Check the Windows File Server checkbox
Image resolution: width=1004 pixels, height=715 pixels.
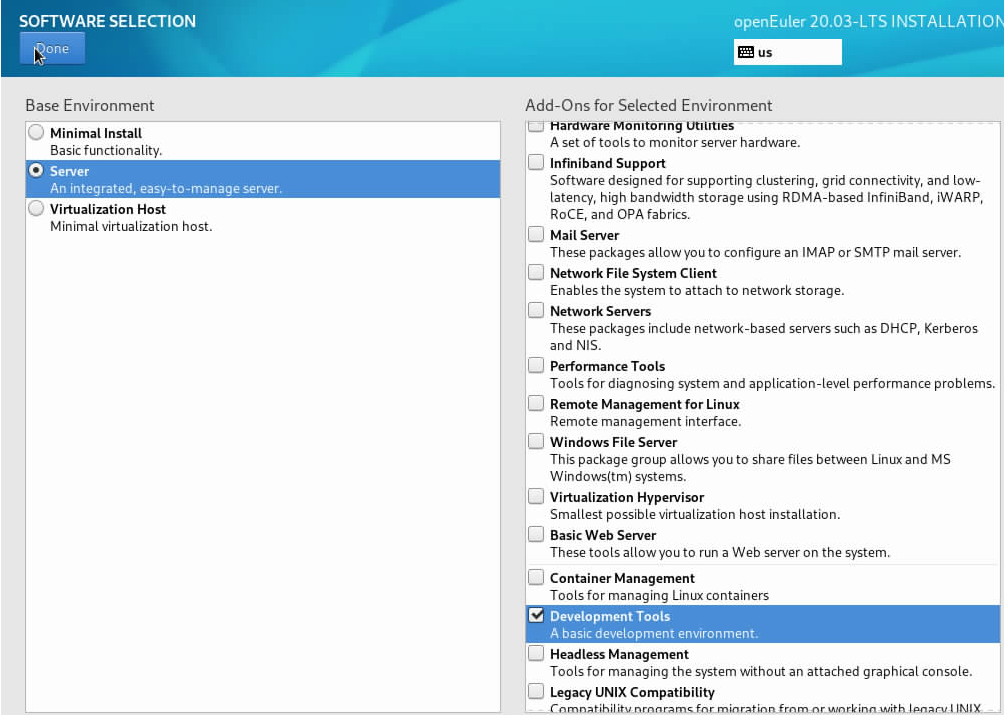tap(536, 441)
